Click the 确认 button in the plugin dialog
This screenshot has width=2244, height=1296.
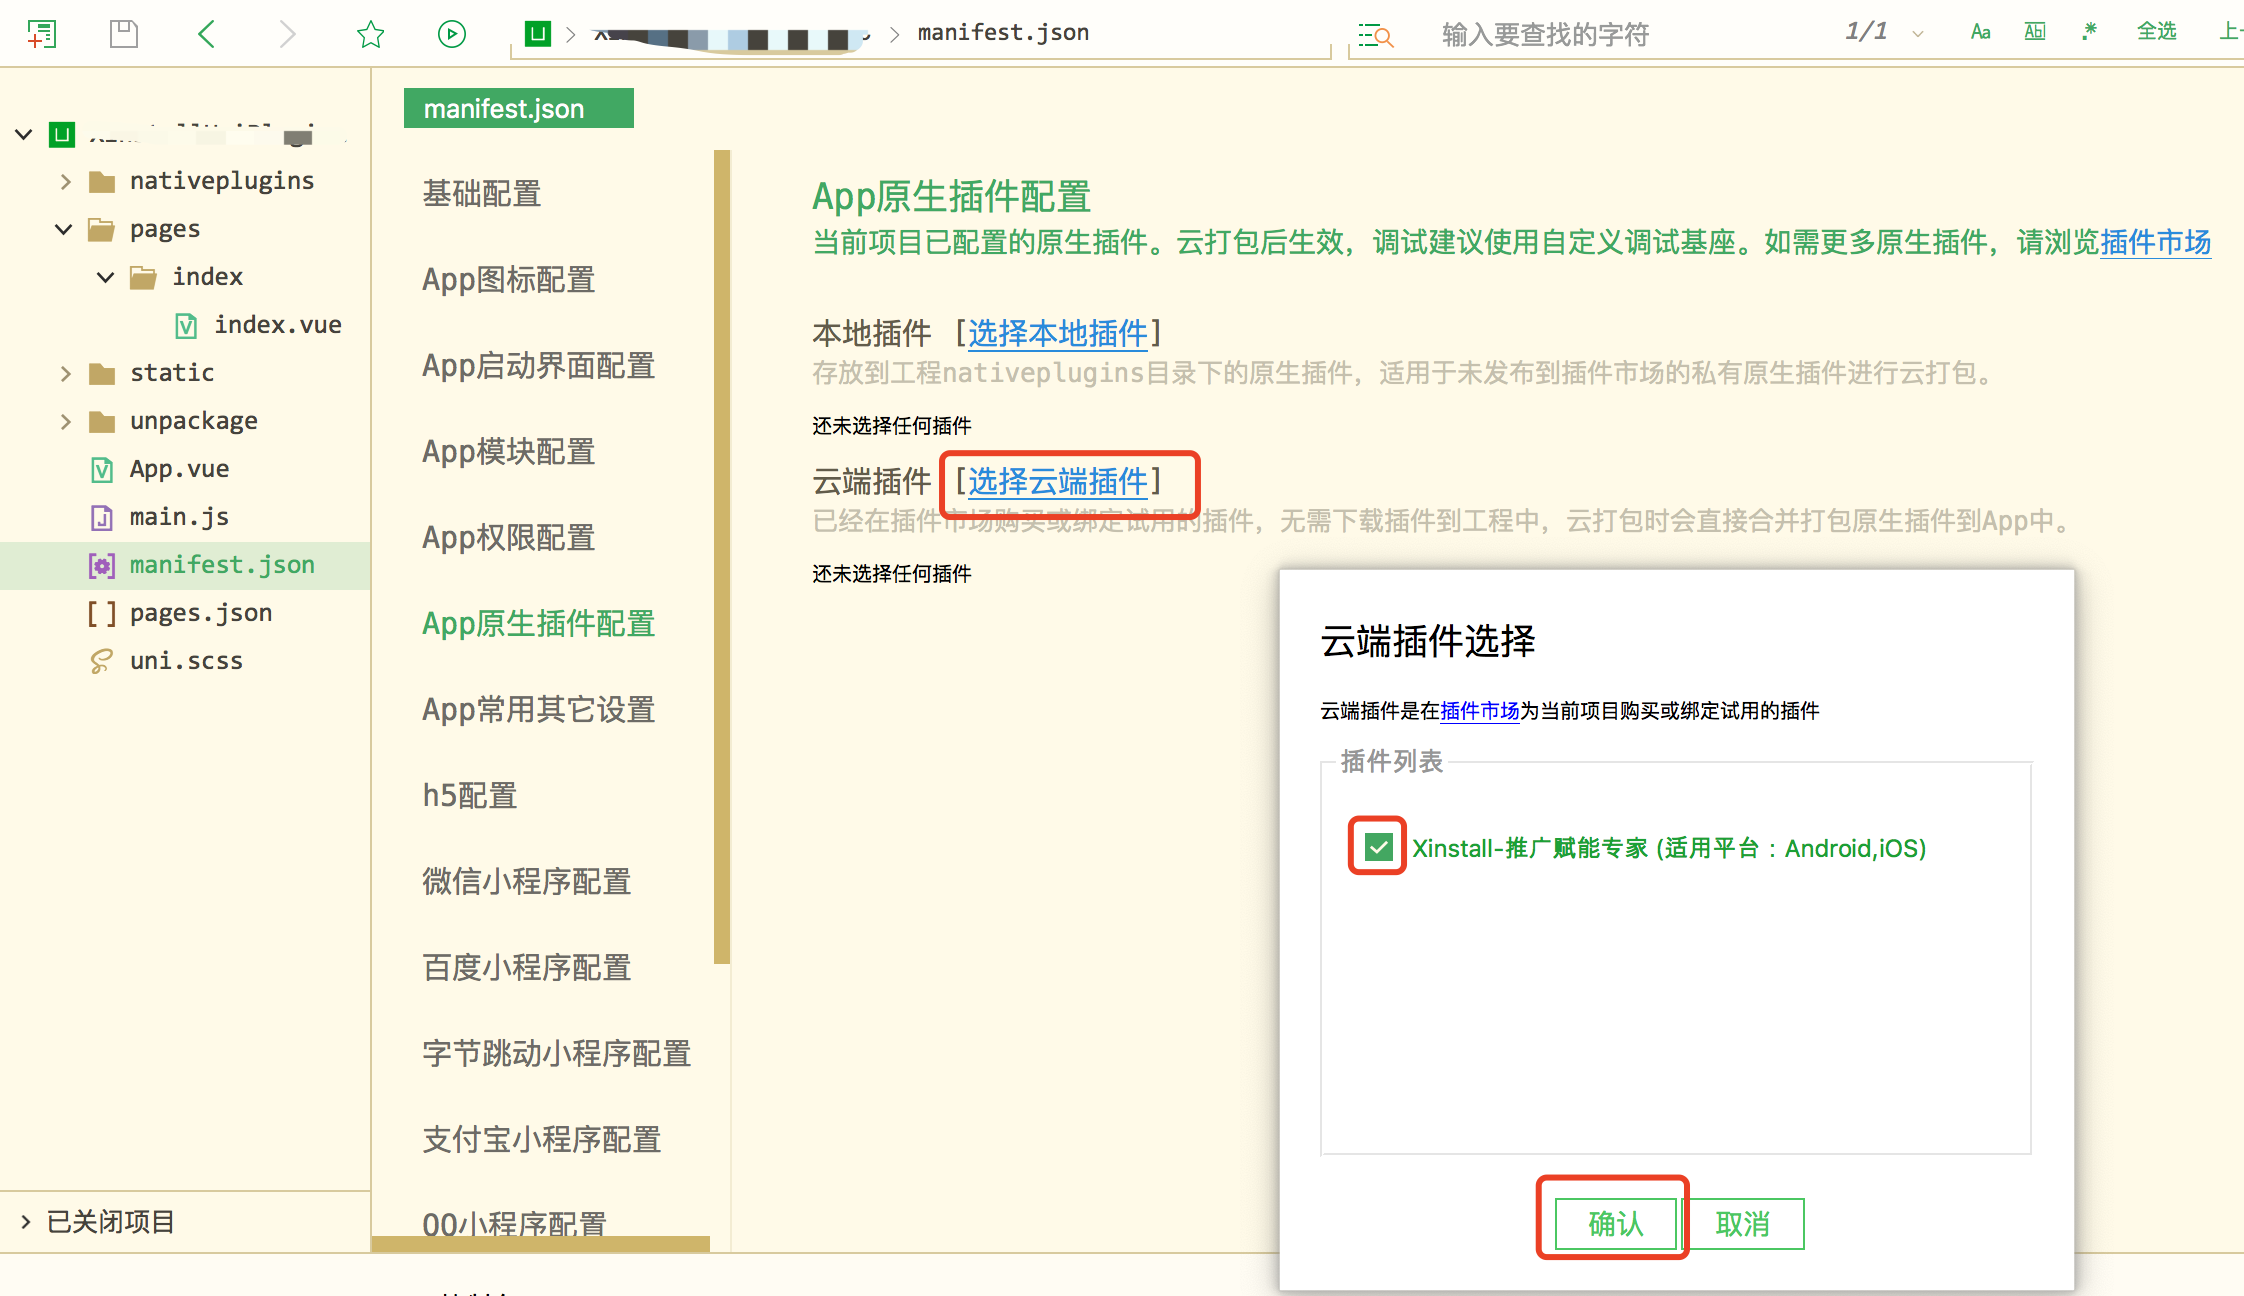tap(1612, 1223)
